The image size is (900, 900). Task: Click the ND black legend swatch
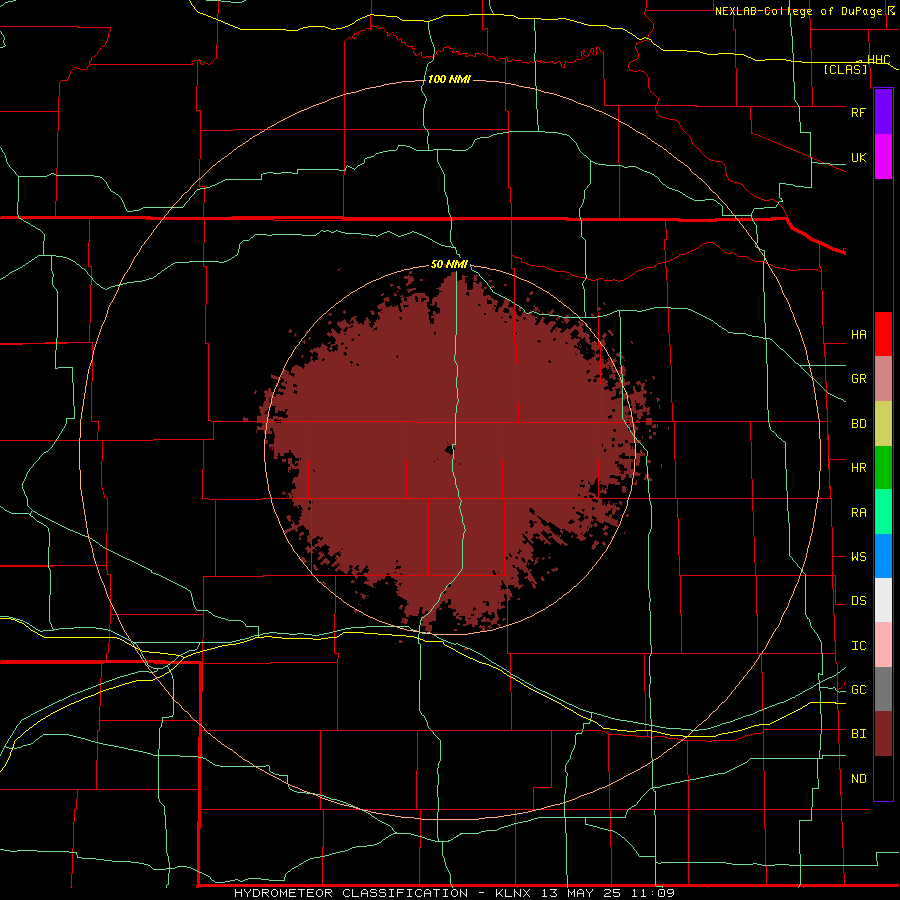(883, 778)
